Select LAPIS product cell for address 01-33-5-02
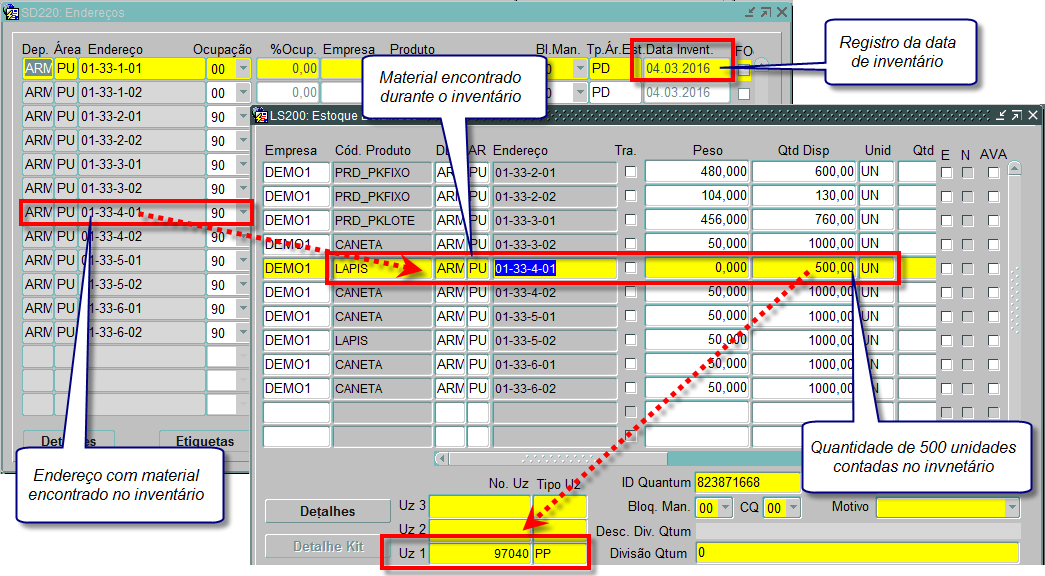This screenshot has width=1045, height=576. pyautogui.click(x=383, y=340)
